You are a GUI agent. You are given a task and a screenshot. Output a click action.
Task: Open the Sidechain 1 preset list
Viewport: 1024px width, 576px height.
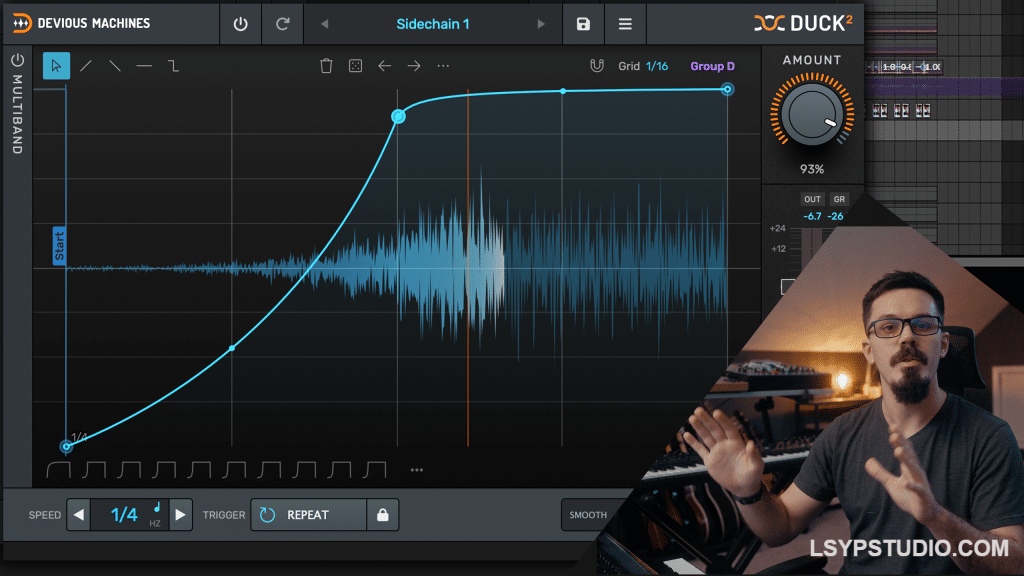point(432,24)
